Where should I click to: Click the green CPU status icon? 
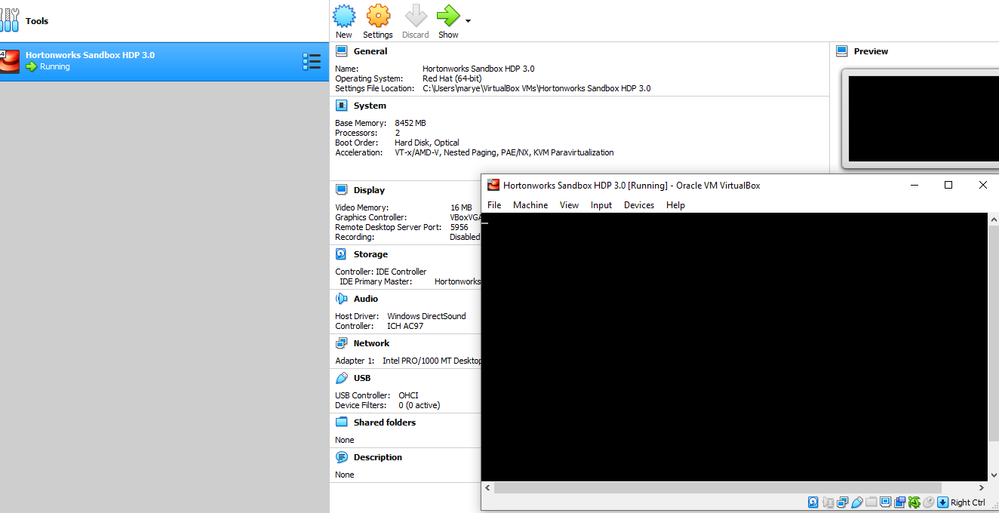coord(914,503)
